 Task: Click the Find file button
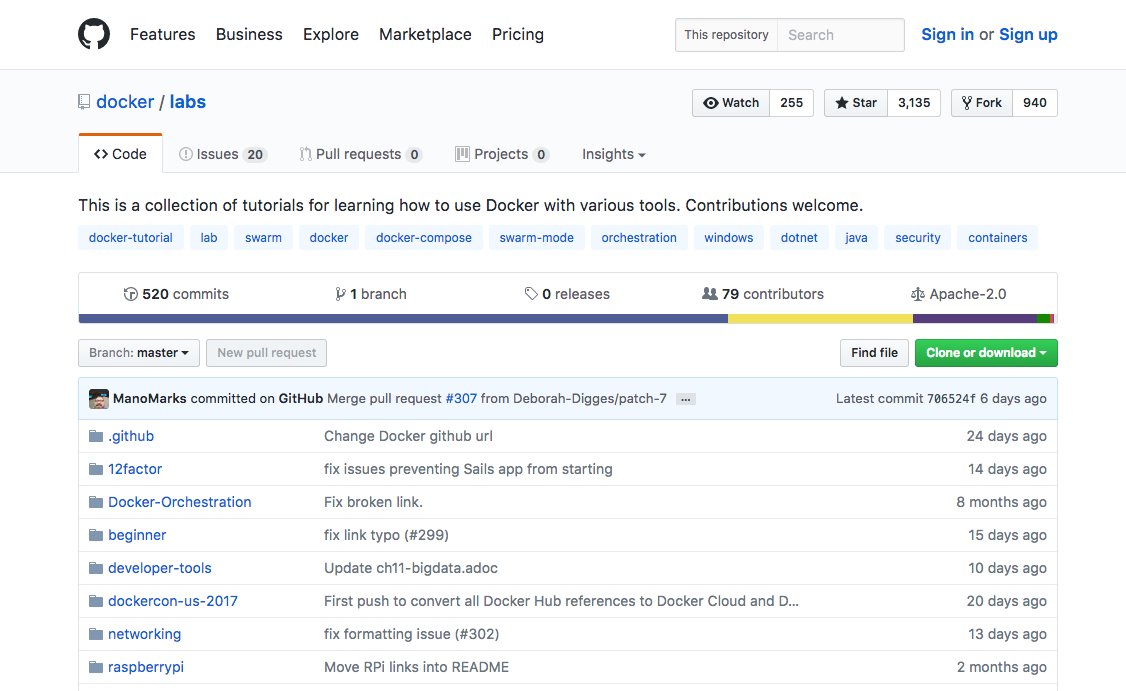coord(874,353)
